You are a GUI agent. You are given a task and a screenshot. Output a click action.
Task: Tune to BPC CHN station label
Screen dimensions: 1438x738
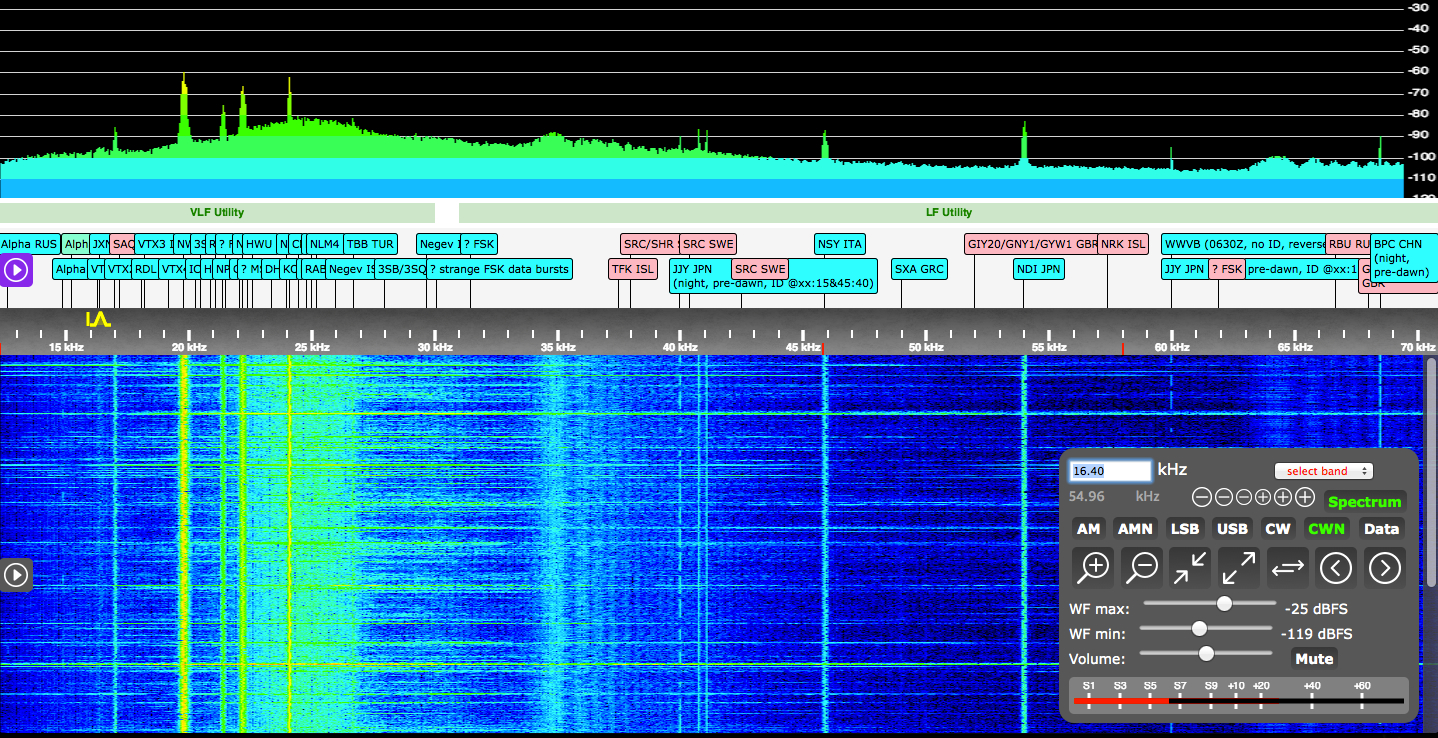(1403, 257)
